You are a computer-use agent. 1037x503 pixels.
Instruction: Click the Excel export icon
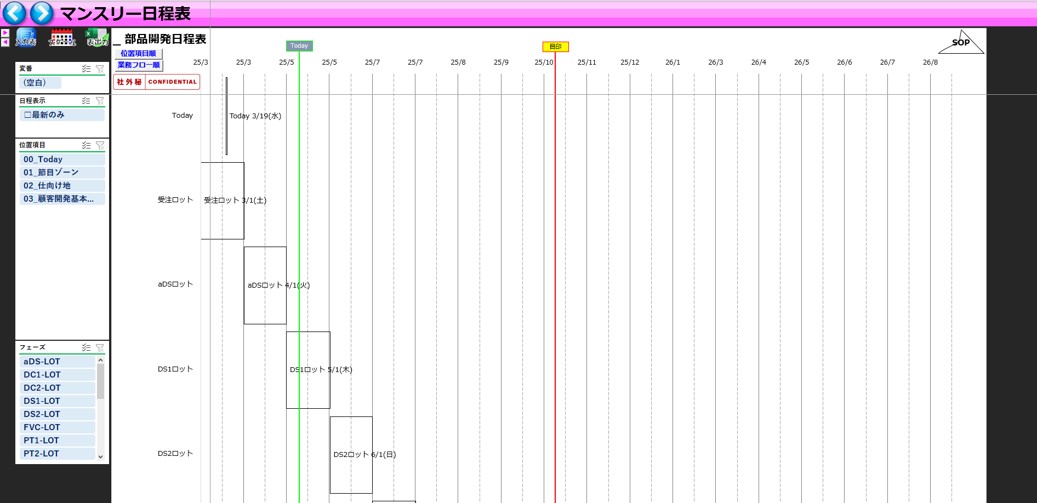pos(97,38)
